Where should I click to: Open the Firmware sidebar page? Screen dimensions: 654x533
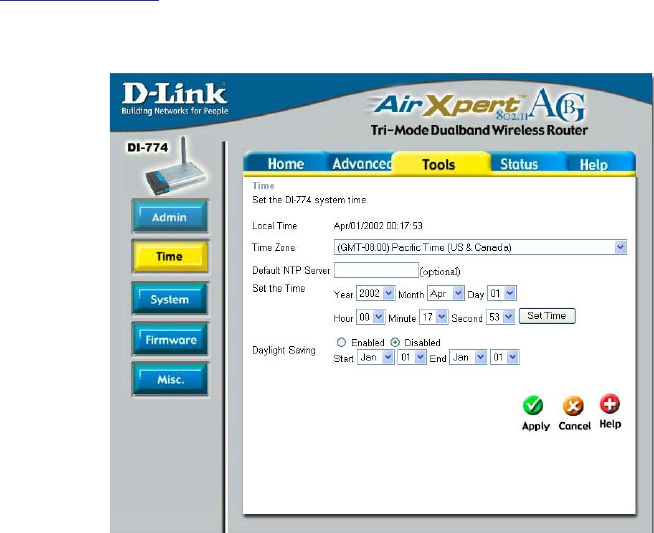tap(170, 339)
